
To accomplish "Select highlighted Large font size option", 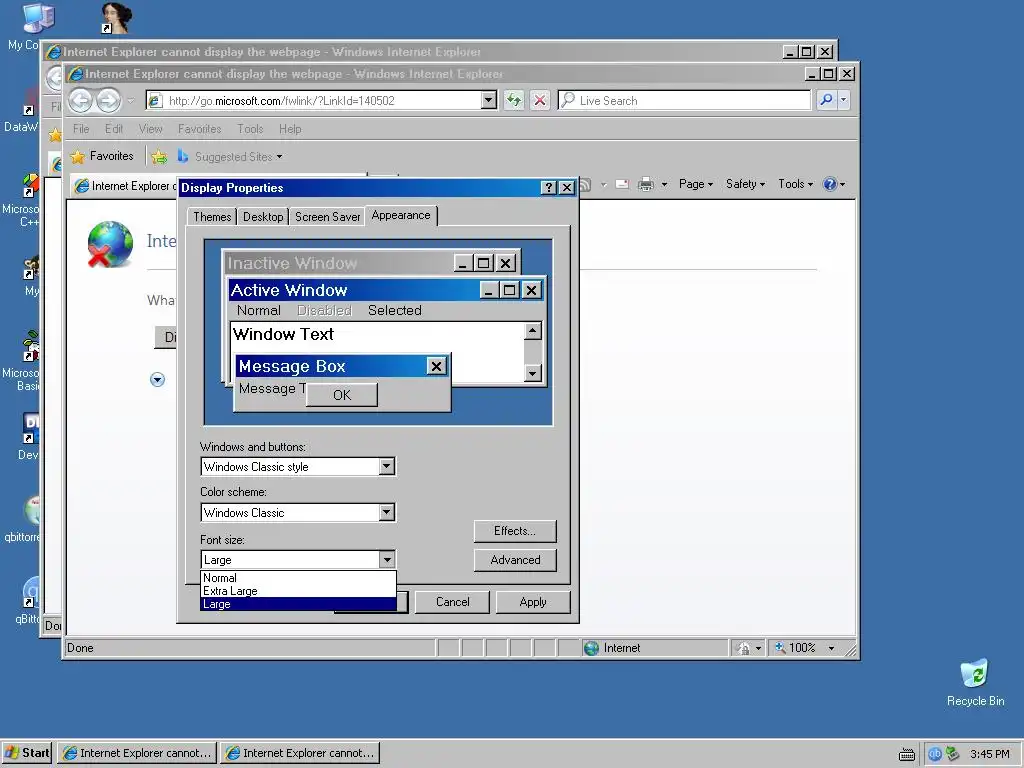I will point(298,604).
